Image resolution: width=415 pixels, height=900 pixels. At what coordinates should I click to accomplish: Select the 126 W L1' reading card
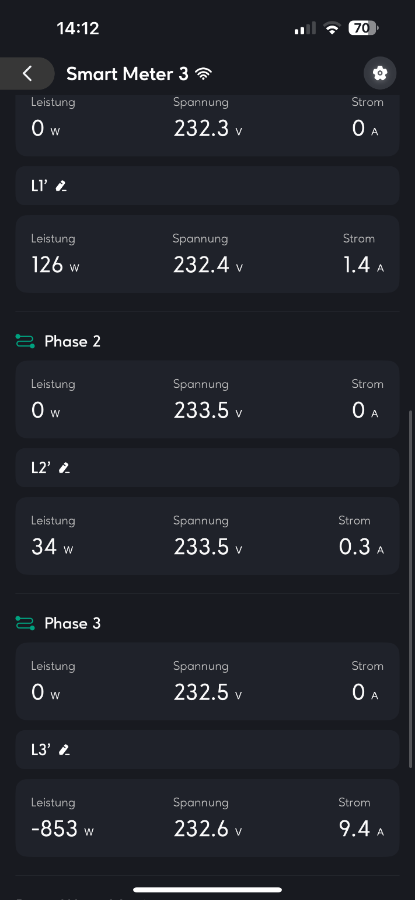pos(207,254)
